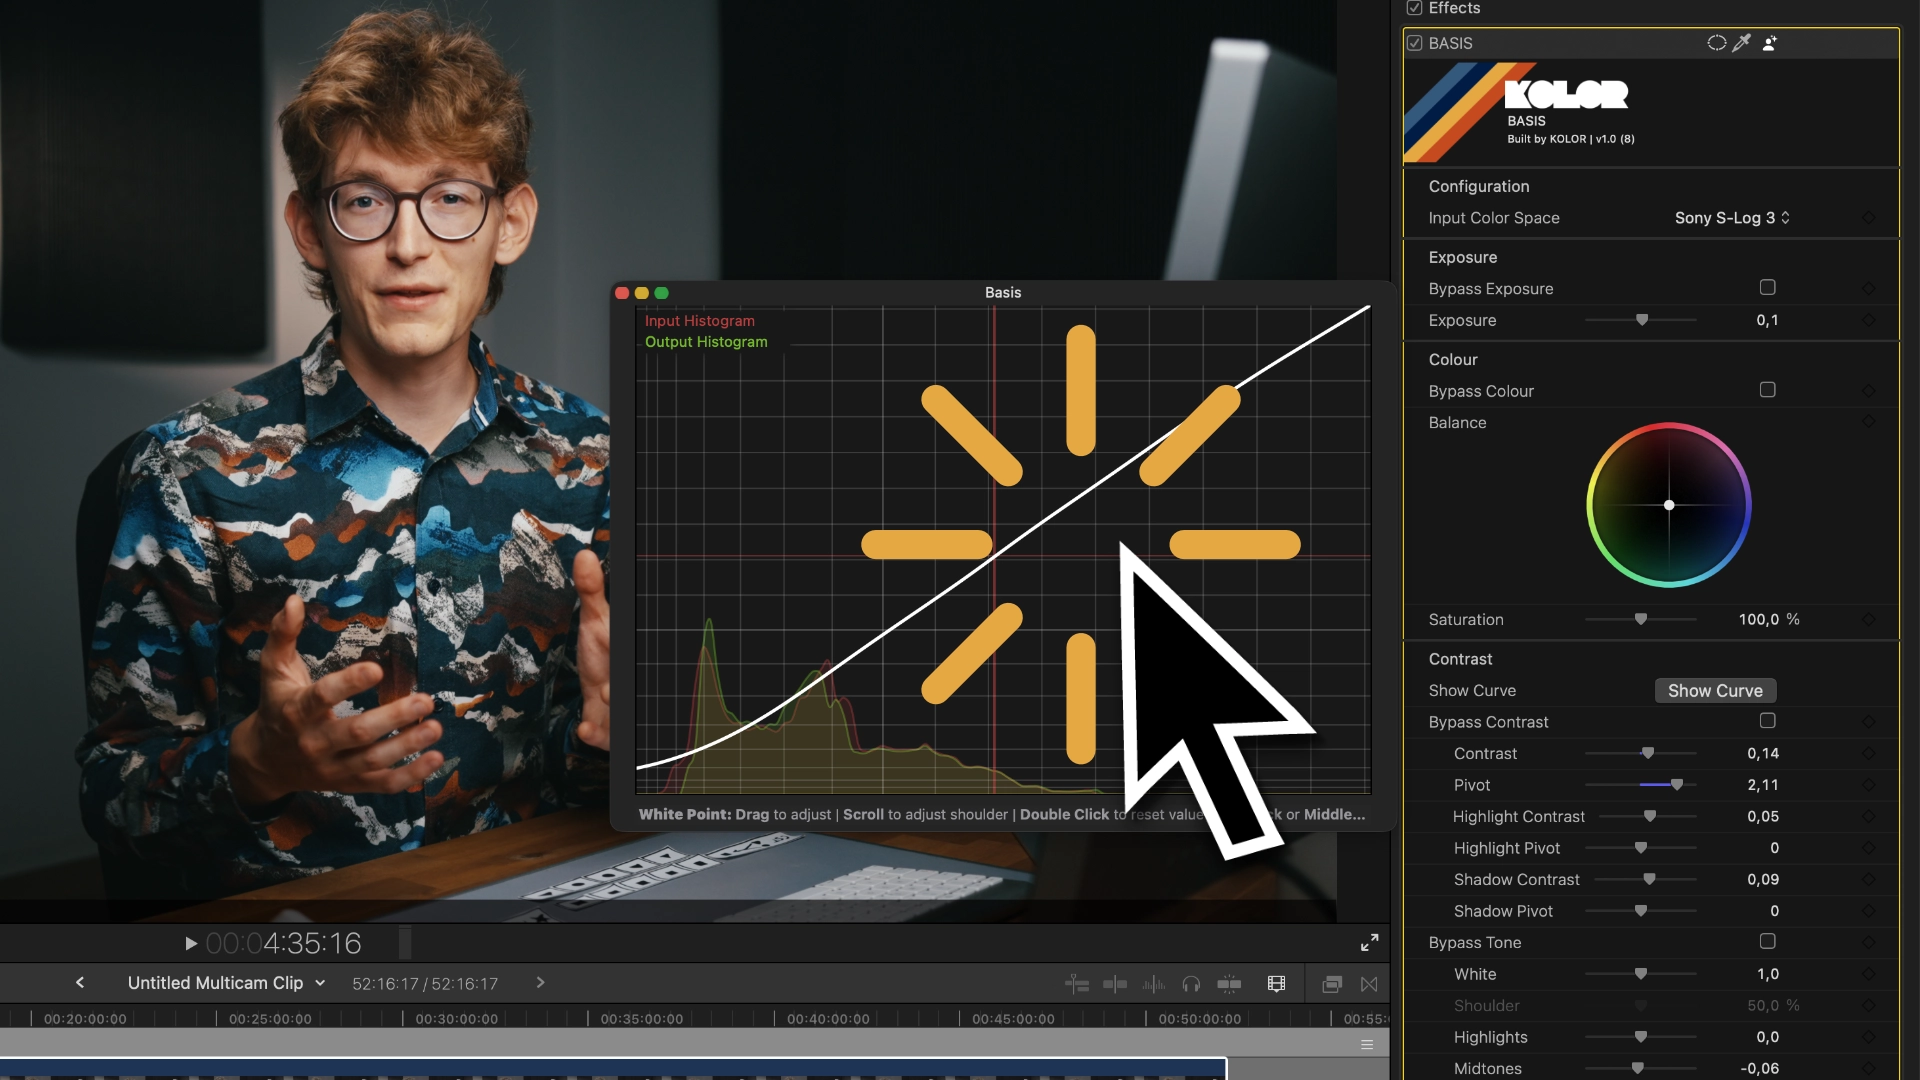This screenshot has width=1920, height=1080.
Task: Play the viewer clip
Action: click(x=190, y=943)
